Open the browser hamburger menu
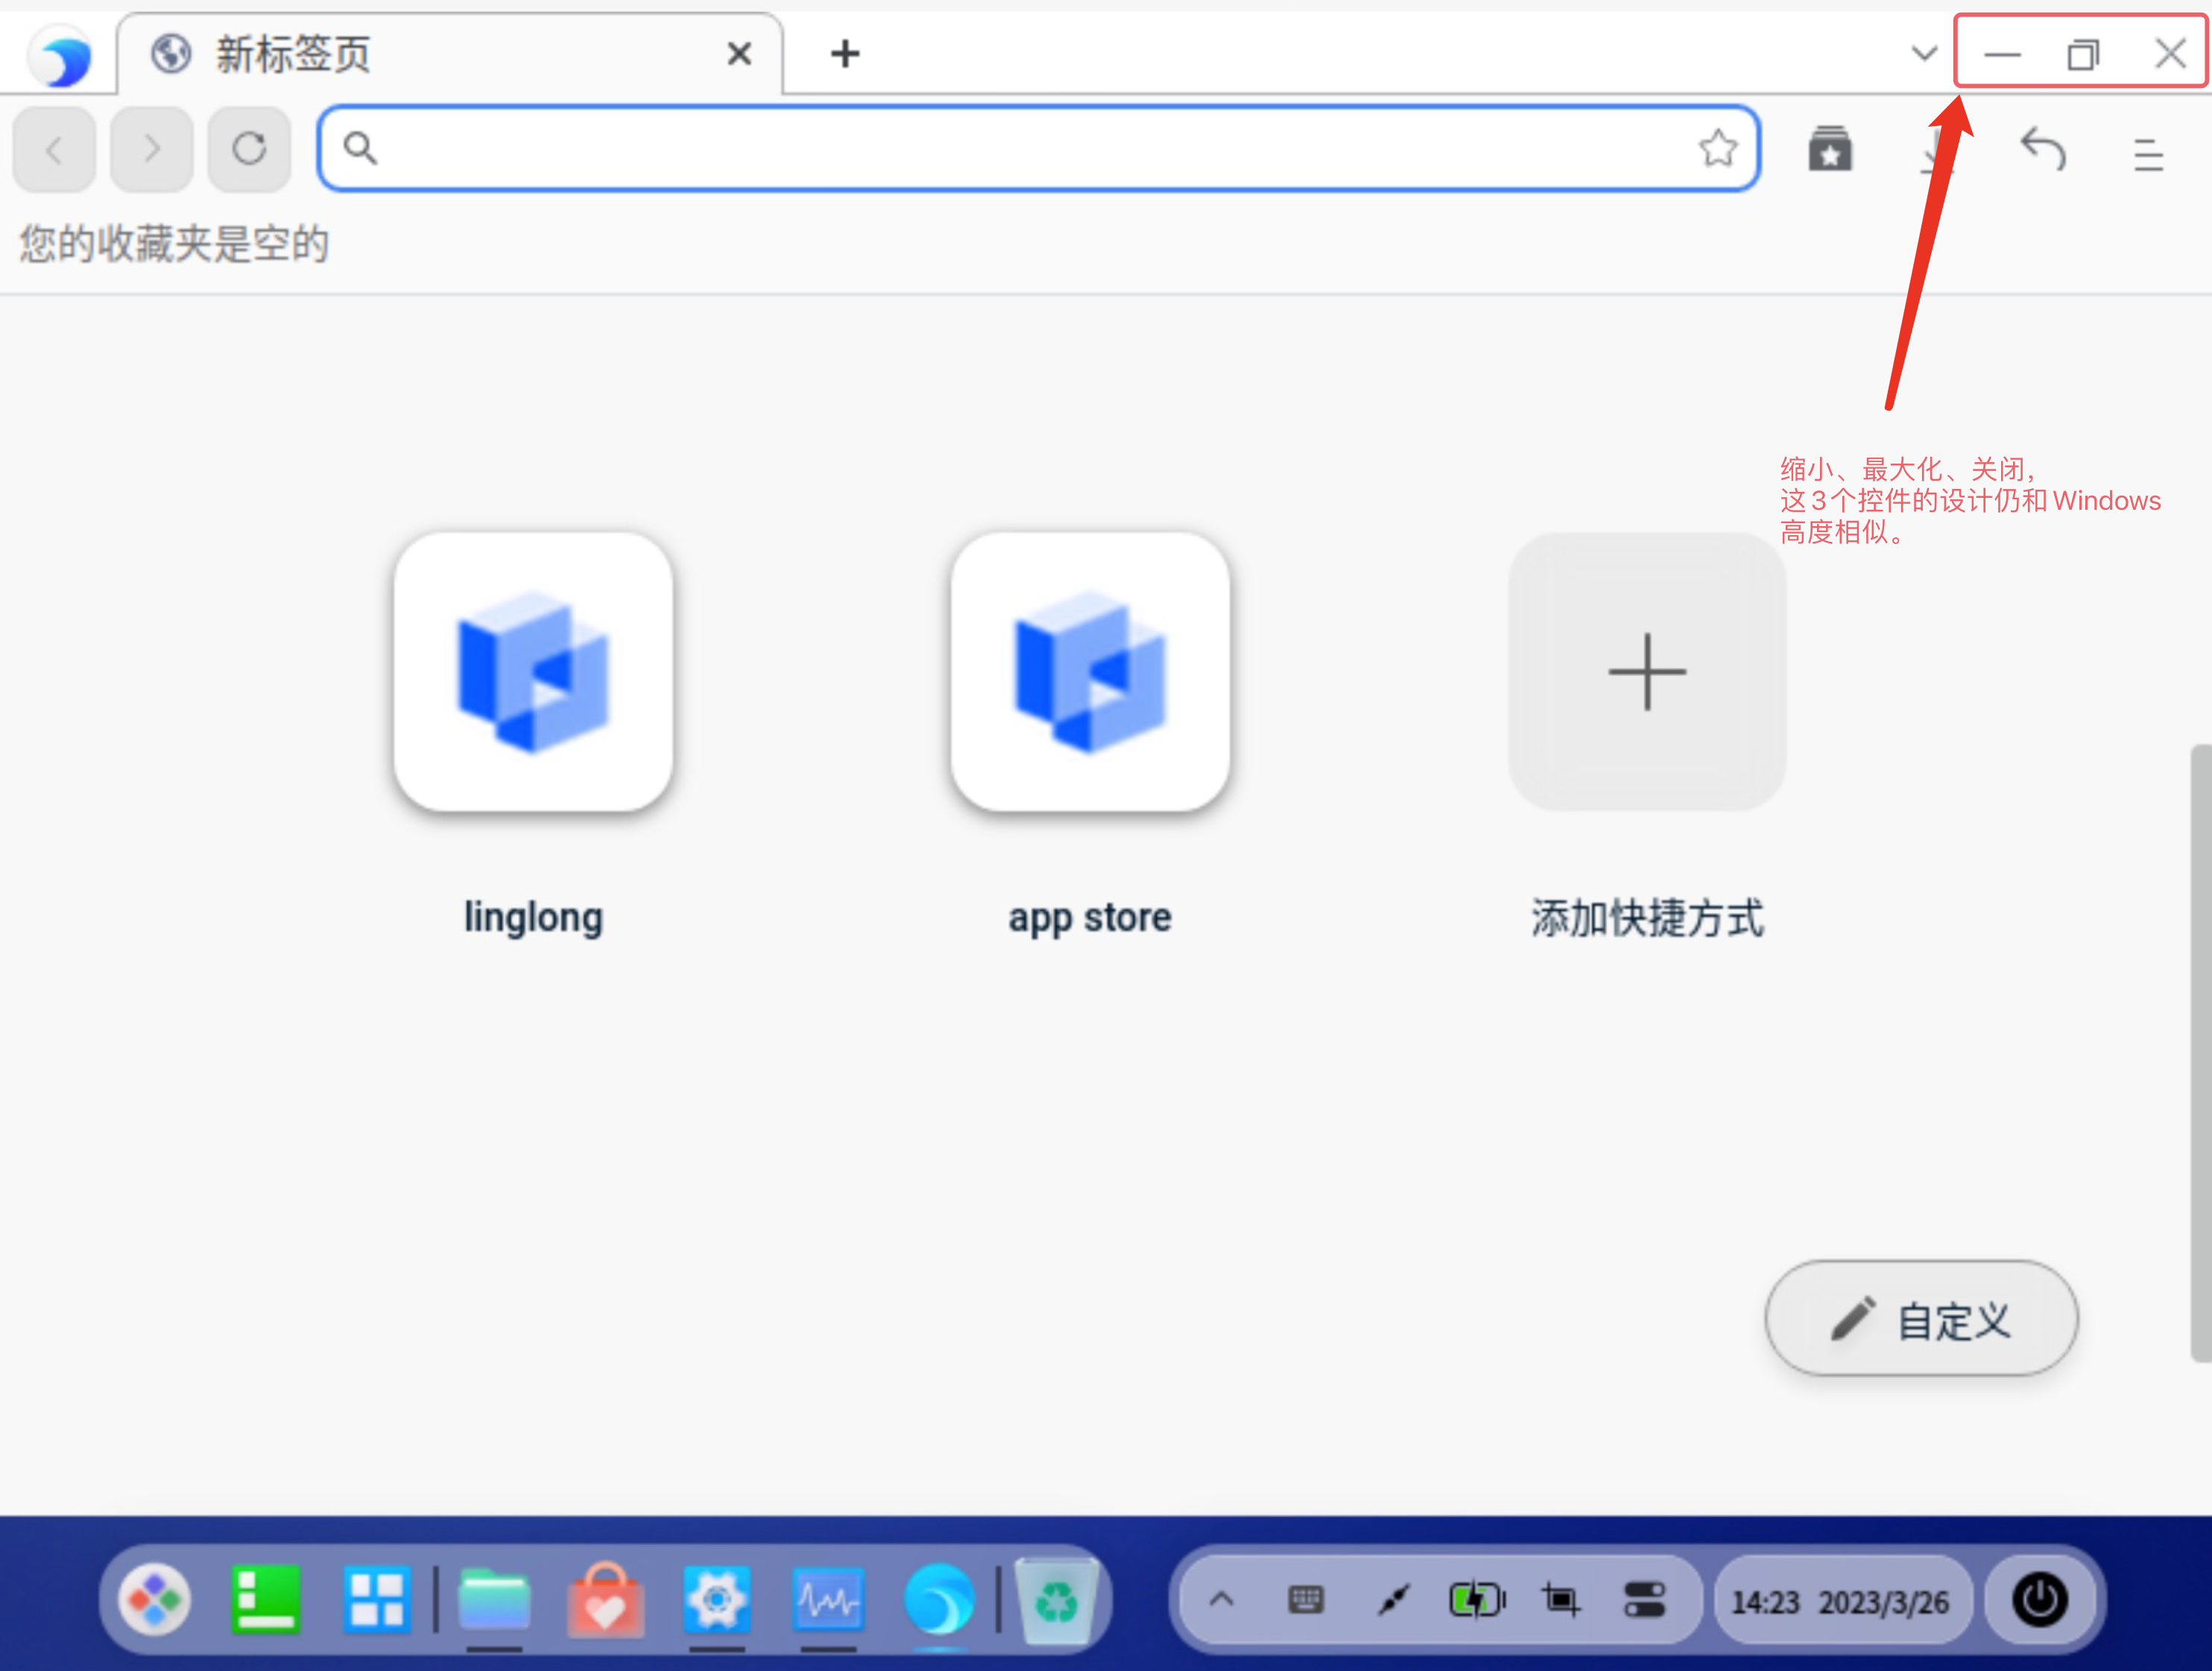 [2147, 155]
